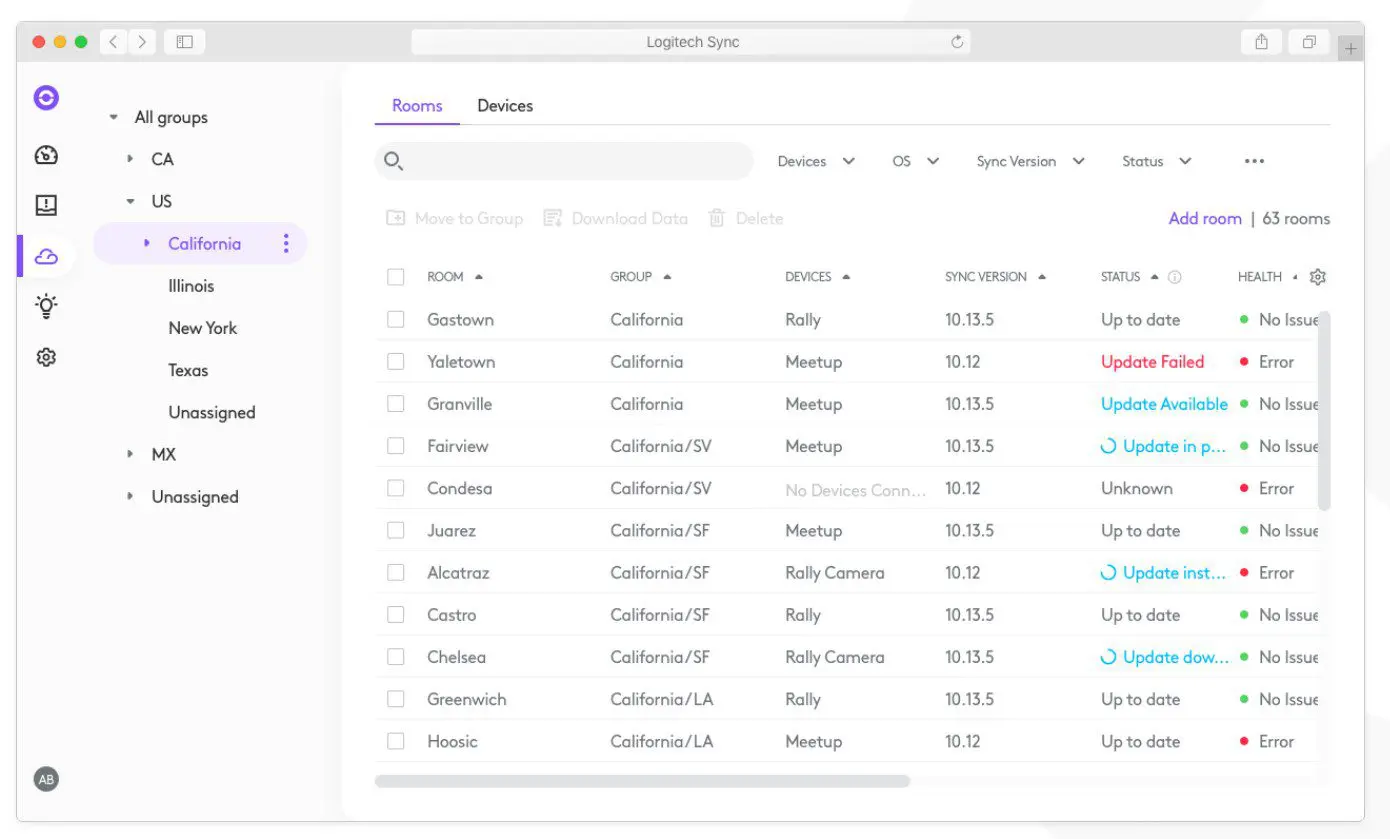The height and width of the screenshot is (839, 1390).
Task: Click the Logitech Sync browser address bar
Action: [x=691, y=42]
